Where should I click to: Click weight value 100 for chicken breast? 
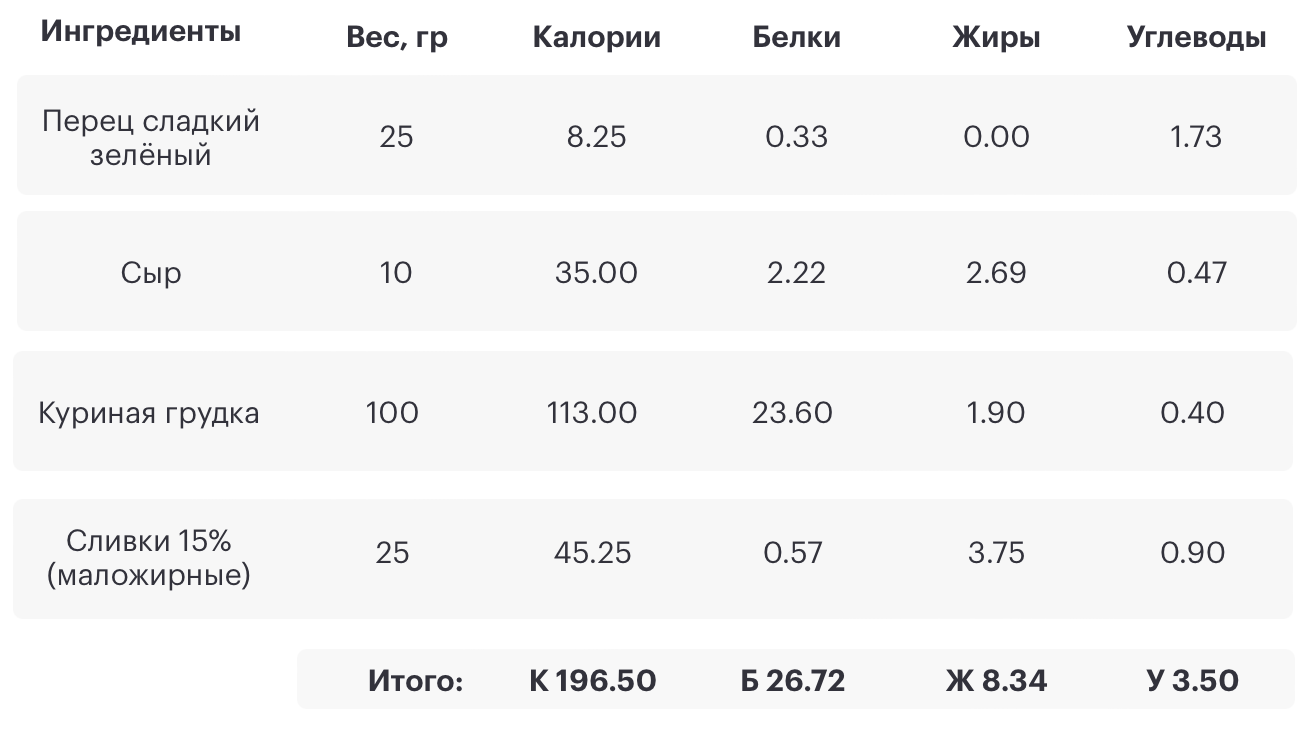pyautogui.click(x=393, y=412)
